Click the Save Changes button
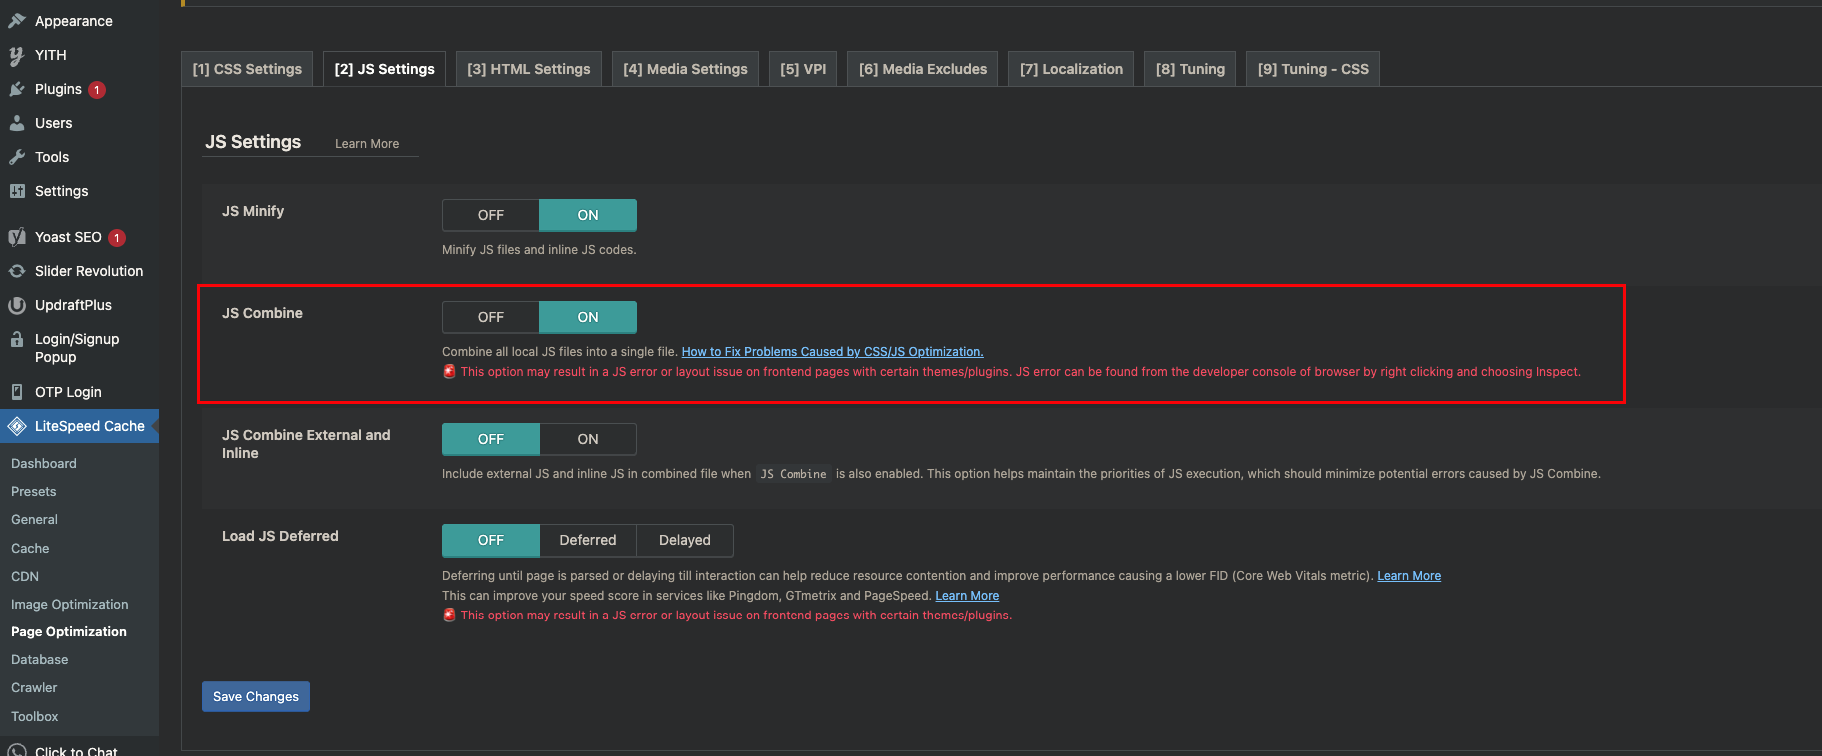The width and height of the screenshot is (1822, 756). coord(256,696)
